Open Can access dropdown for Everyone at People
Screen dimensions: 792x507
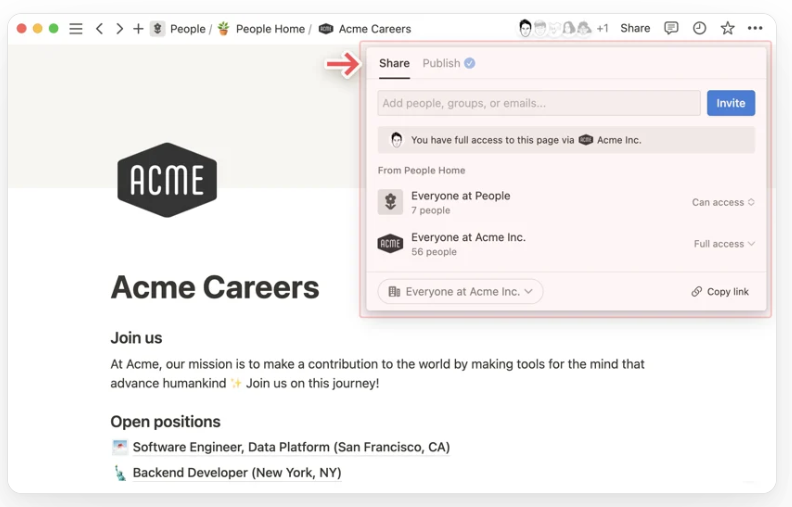(x=723, y=202)
